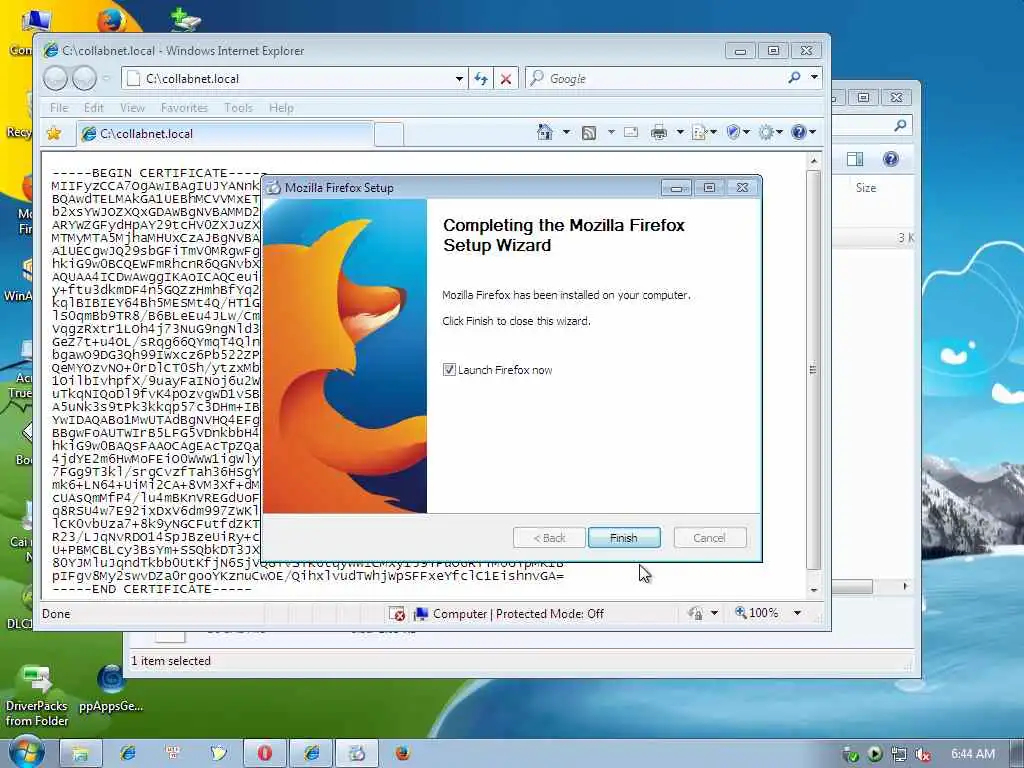Select the C:\collabnet.local tab in IE
Screen dimensions: 1024x768
[225, 134]
